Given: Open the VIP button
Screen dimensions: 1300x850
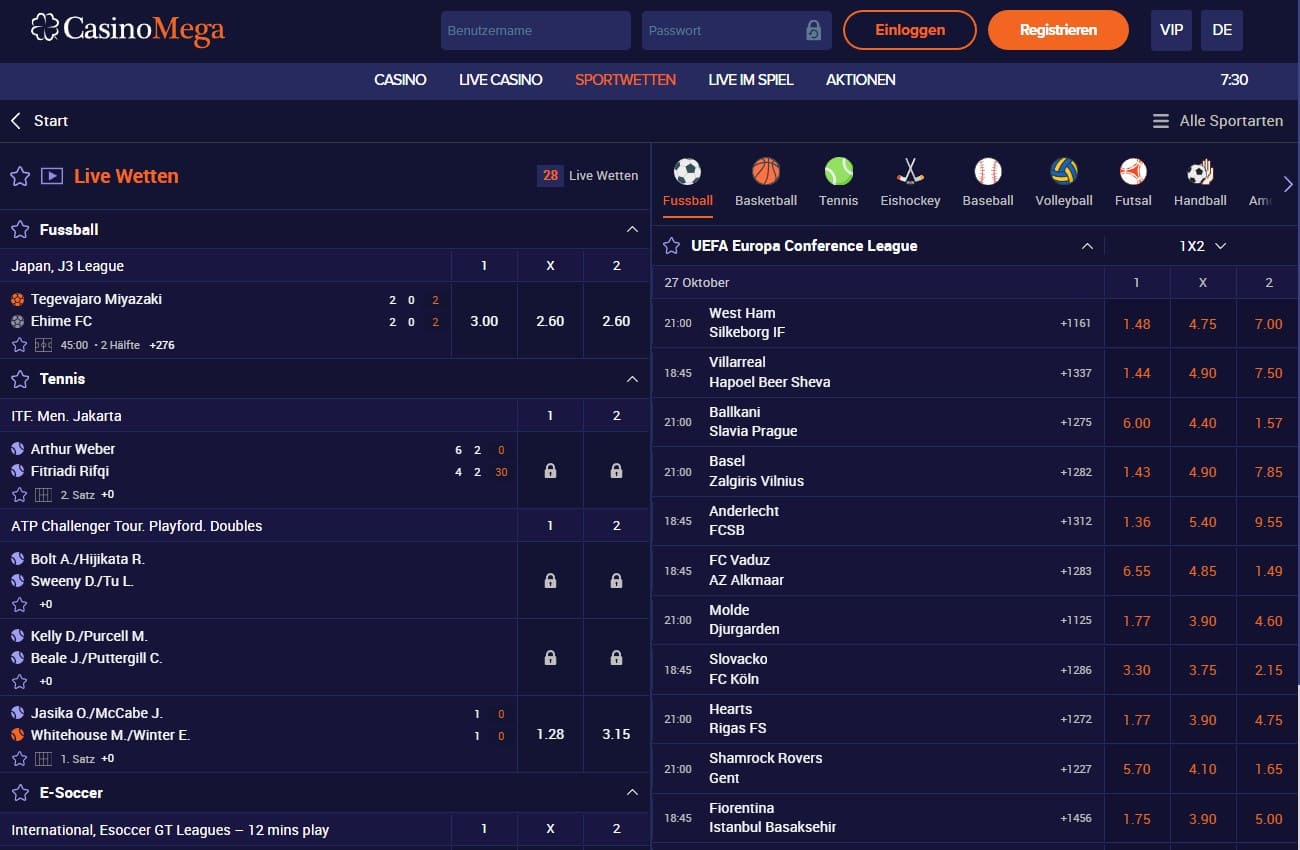Looking at the screenshot, I should tap(1172, 30).
